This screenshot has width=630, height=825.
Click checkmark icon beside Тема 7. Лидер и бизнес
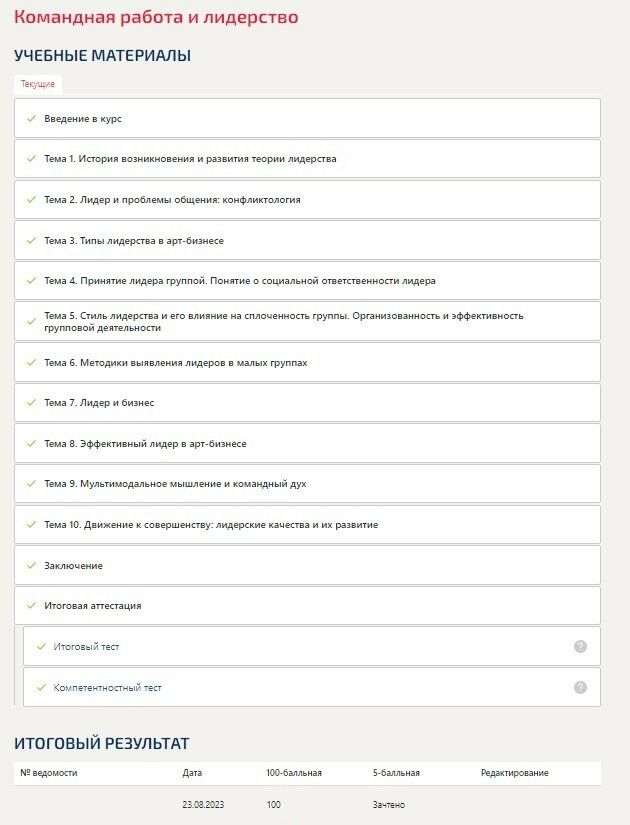pyautogui.click(x=31, y=402)
